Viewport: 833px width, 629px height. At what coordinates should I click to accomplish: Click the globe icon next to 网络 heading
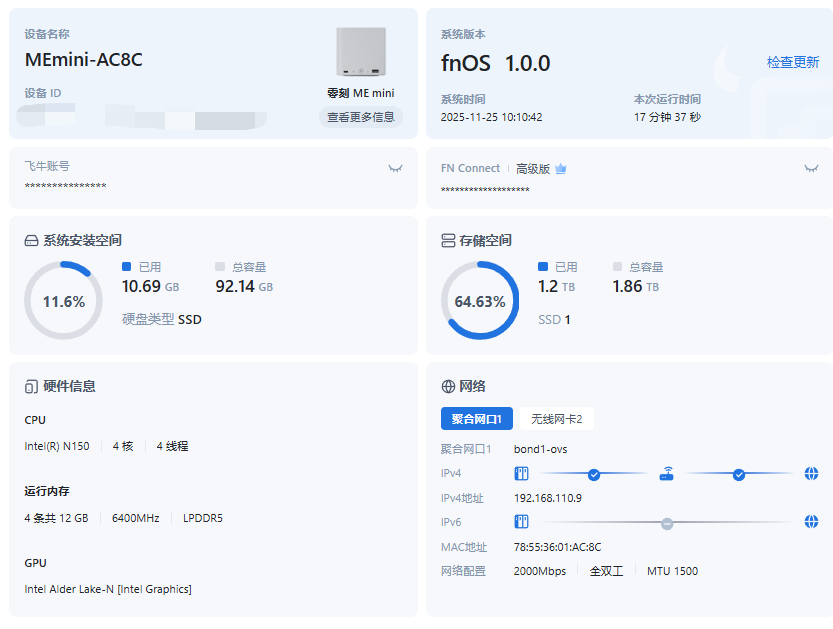pyautogui.click(x=448, y=386)
